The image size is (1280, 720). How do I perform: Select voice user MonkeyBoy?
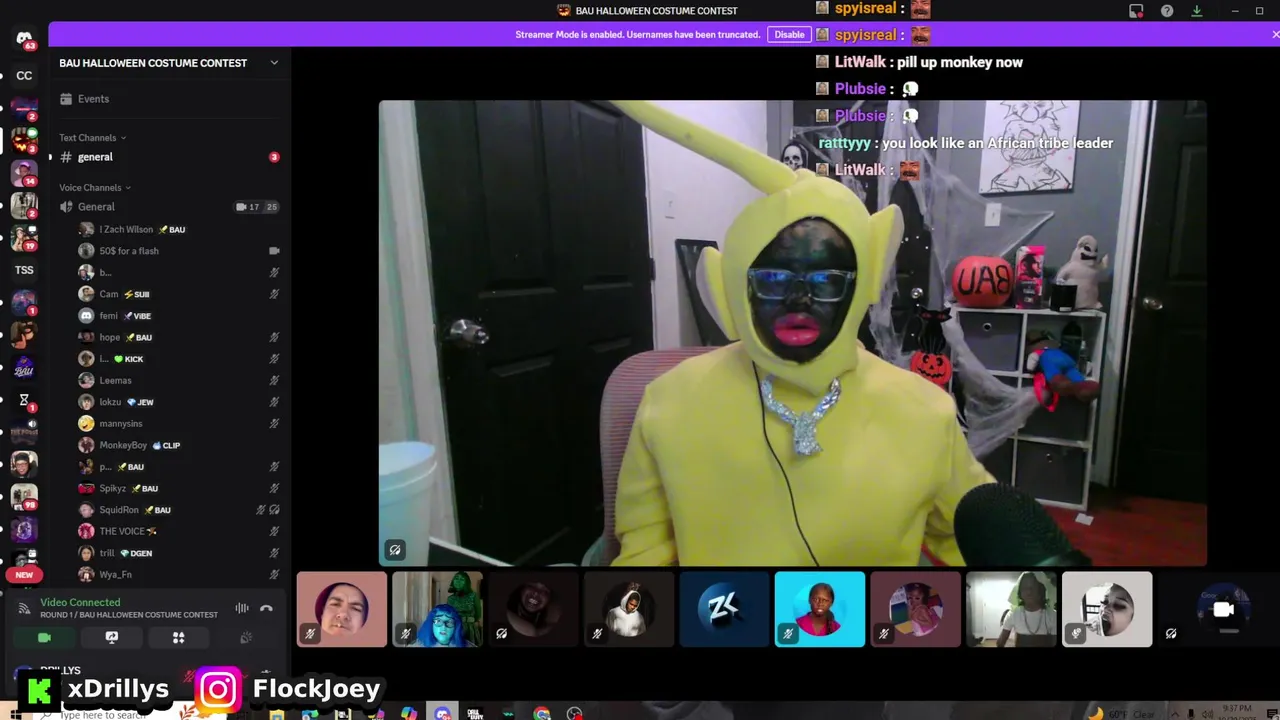click(x=180, y=445)
